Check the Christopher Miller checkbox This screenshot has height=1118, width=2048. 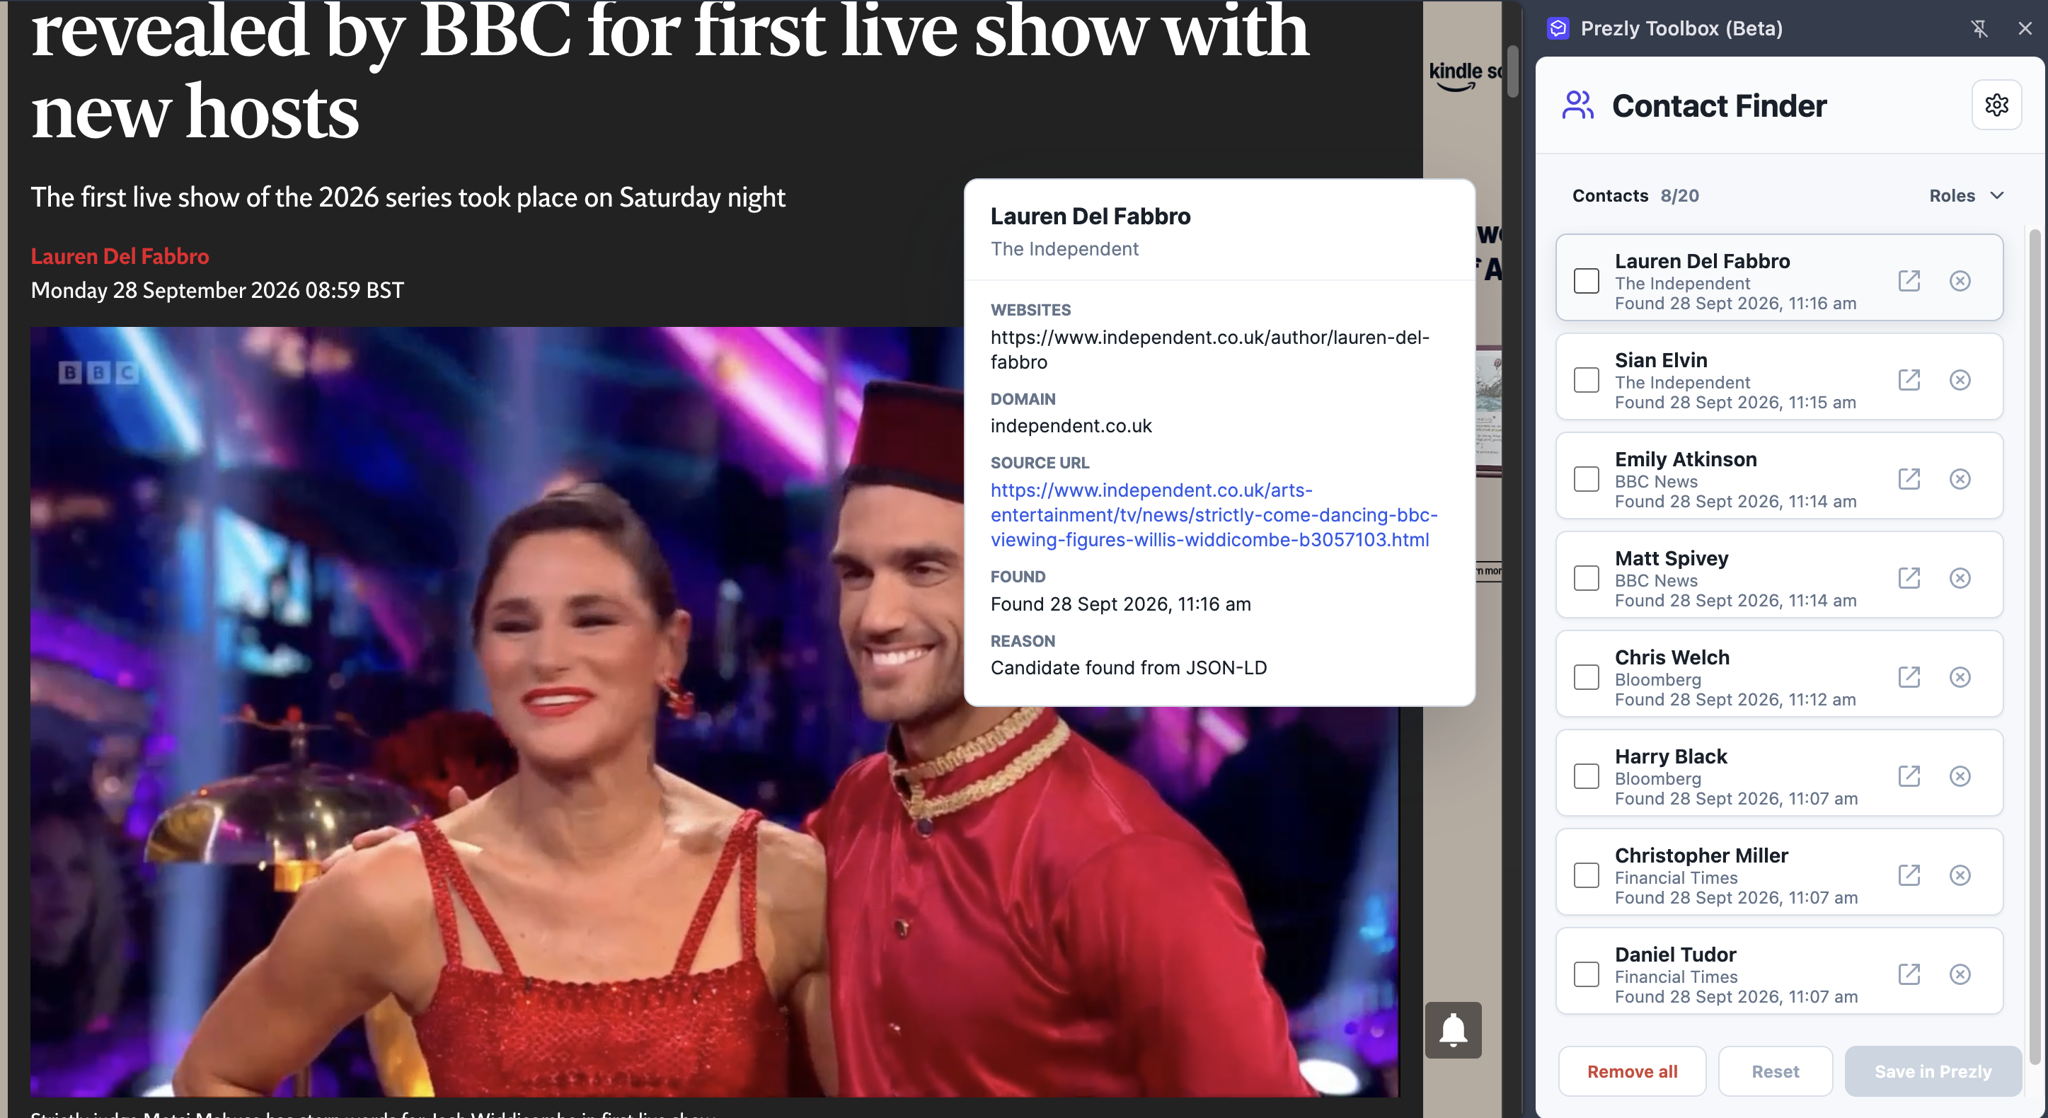click(x=1586, y=875)
